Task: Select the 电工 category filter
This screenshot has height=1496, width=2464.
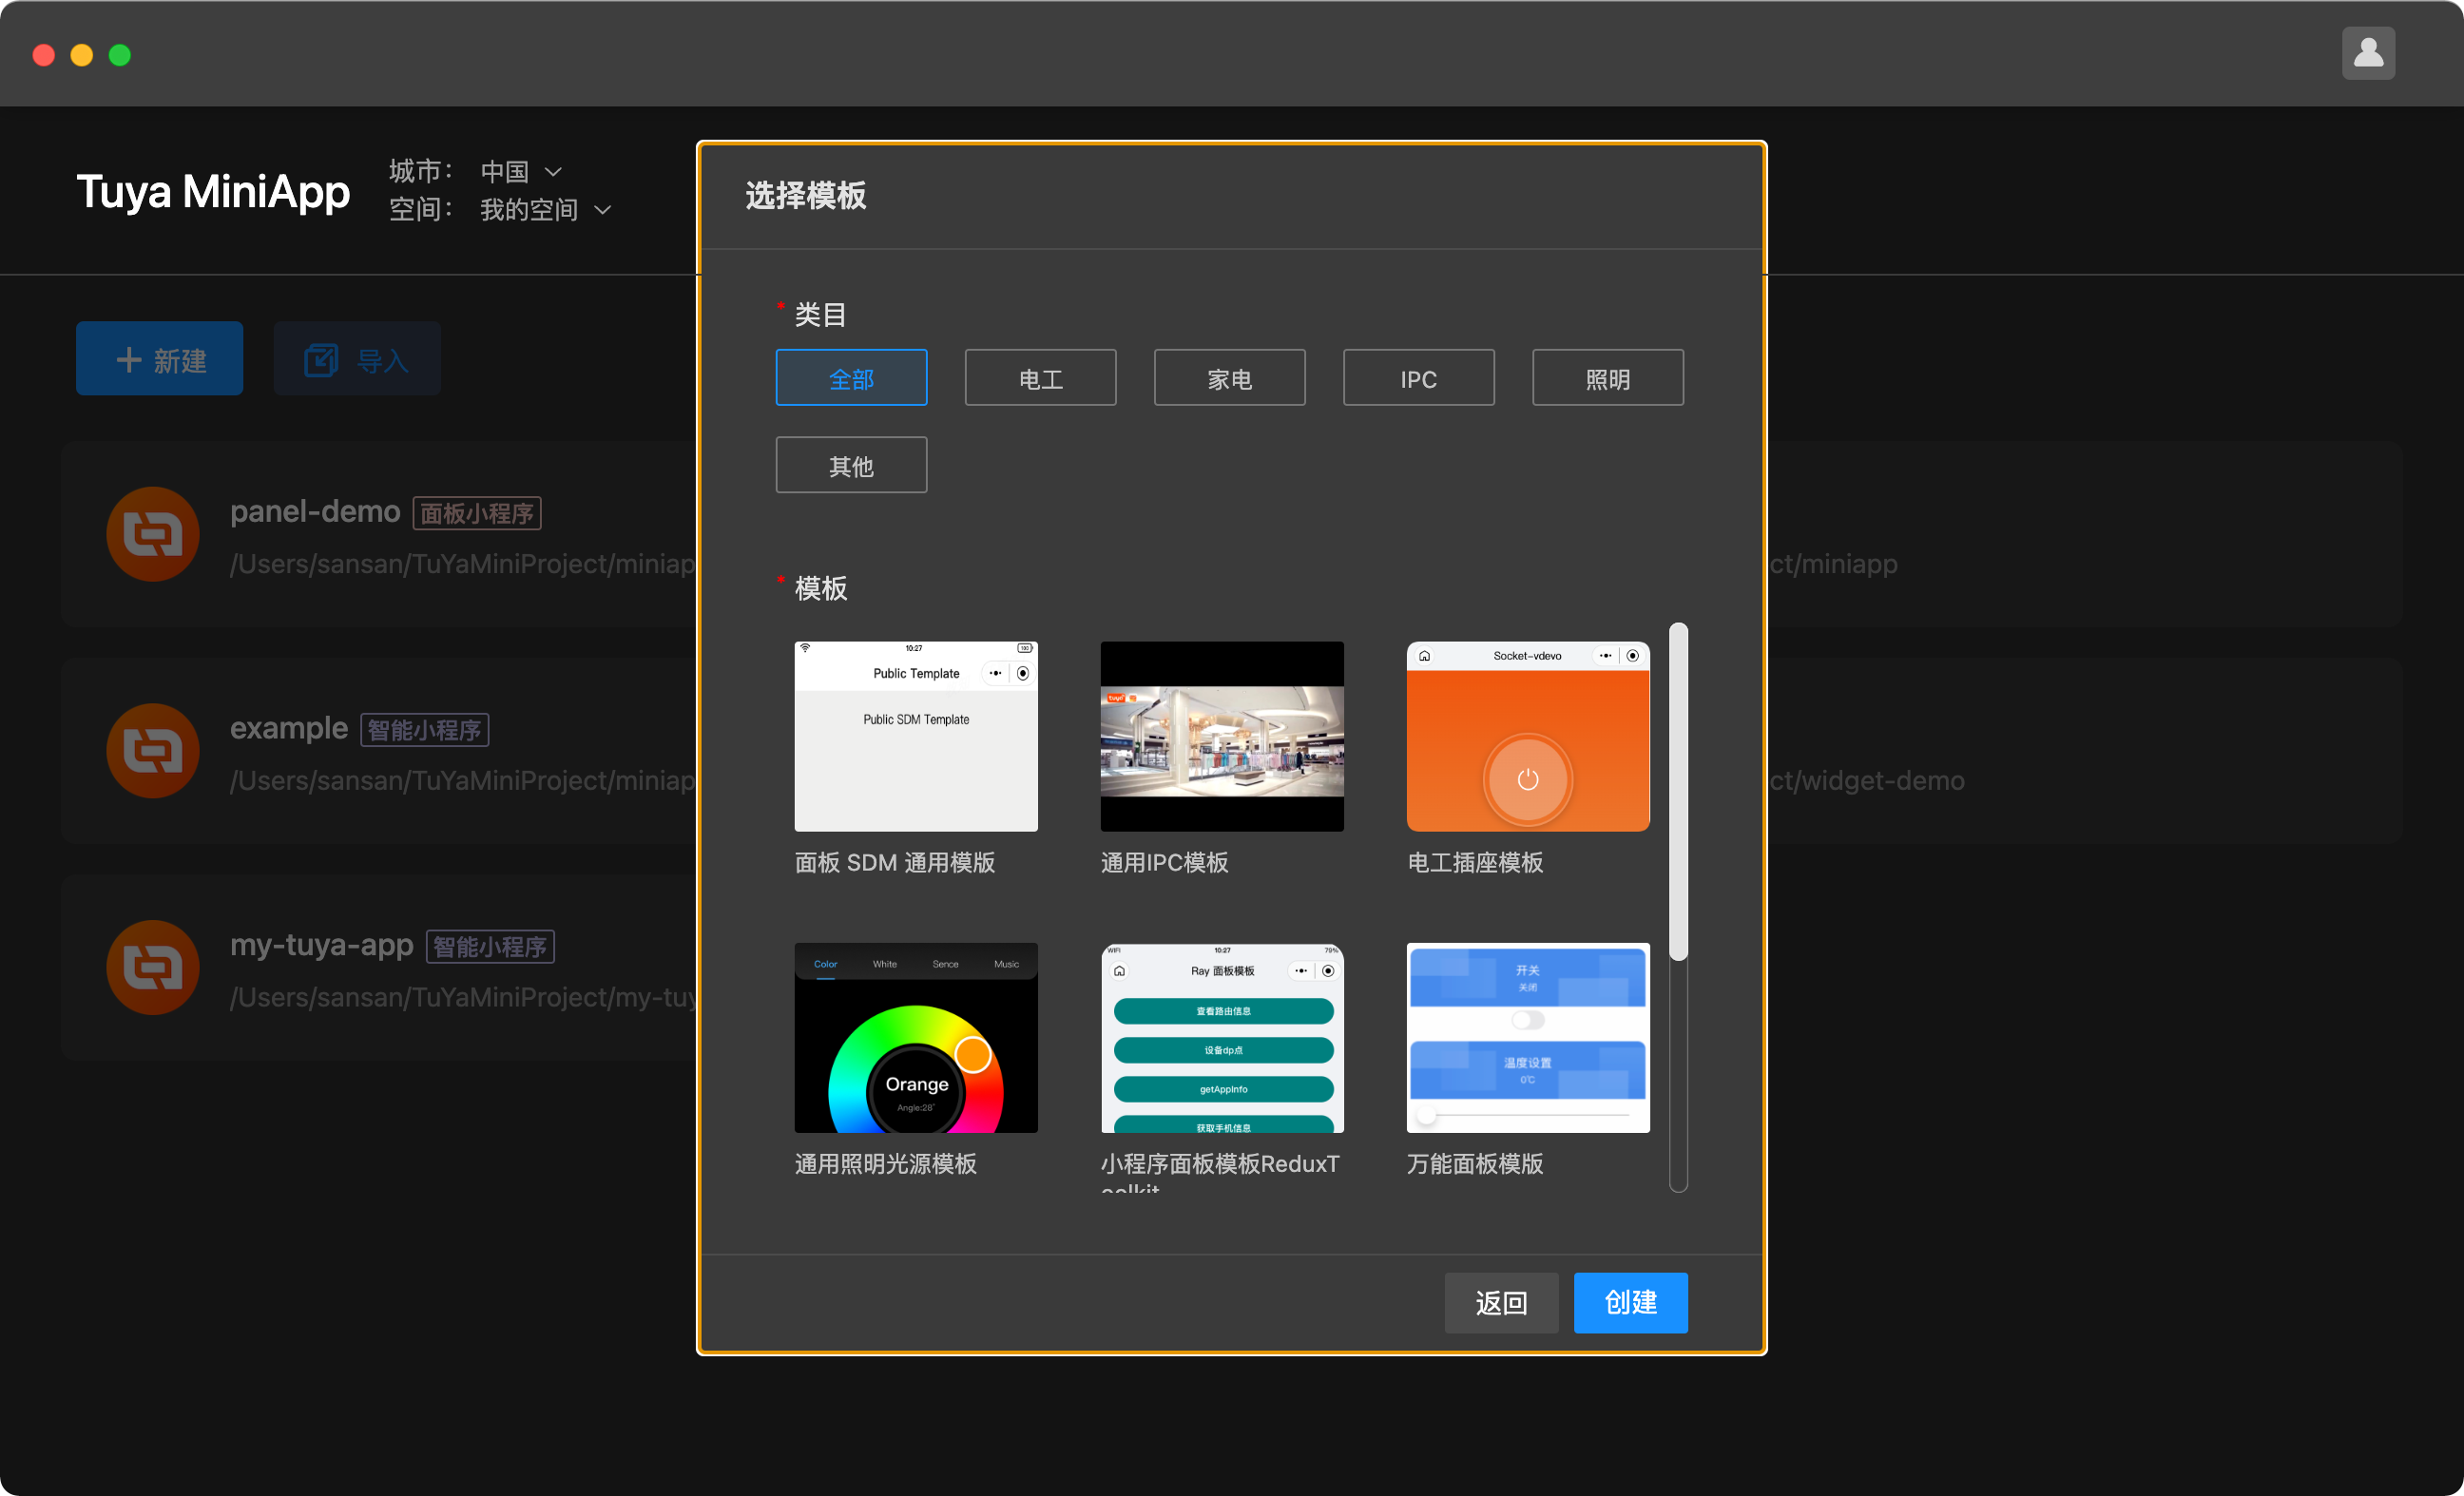Action: tap(1040, 378)
